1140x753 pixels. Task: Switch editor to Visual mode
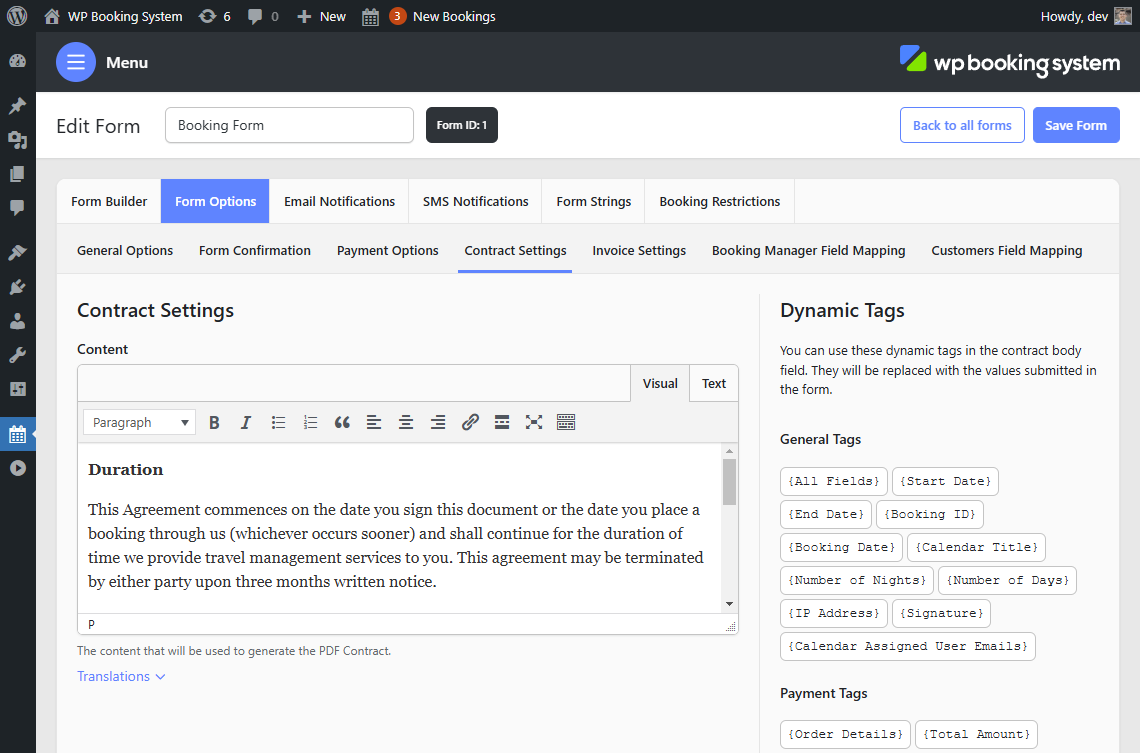point(659,383)
